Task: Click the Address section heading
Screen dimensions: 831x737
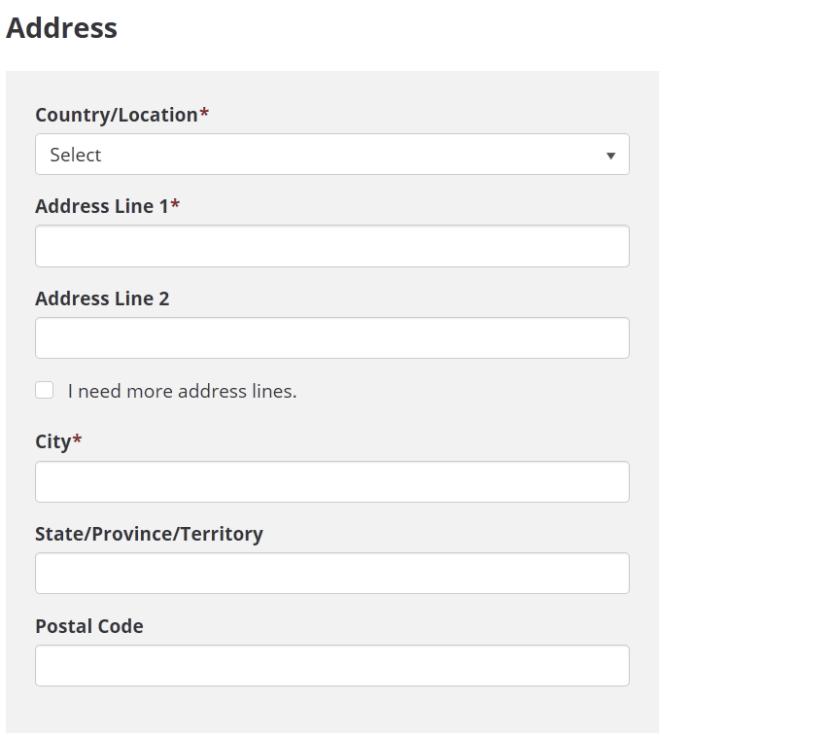Action: (x=61, y=29)
